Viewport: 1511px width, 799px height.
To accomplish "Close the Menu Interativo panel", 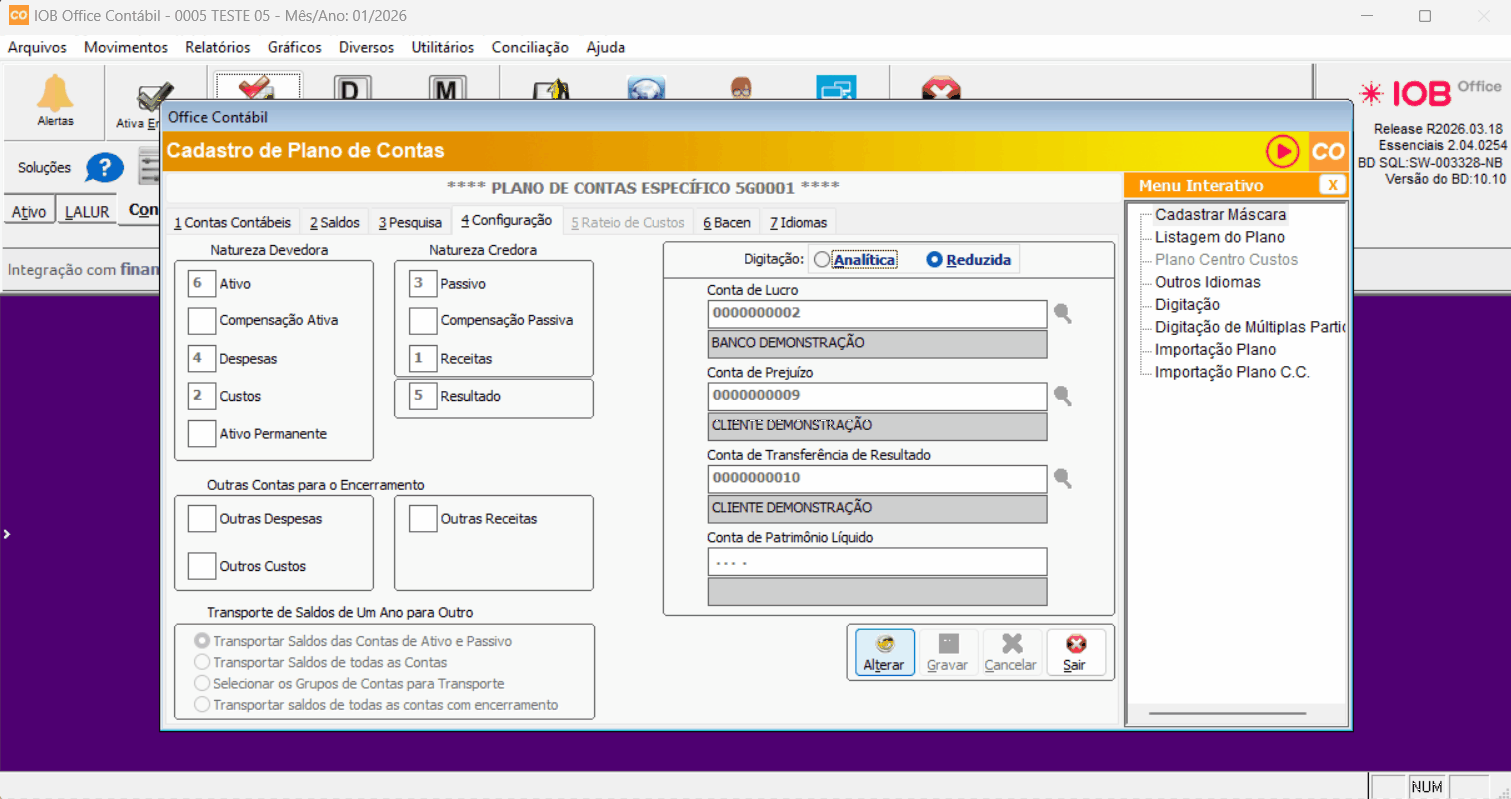I will click(x=1332, y=185).
